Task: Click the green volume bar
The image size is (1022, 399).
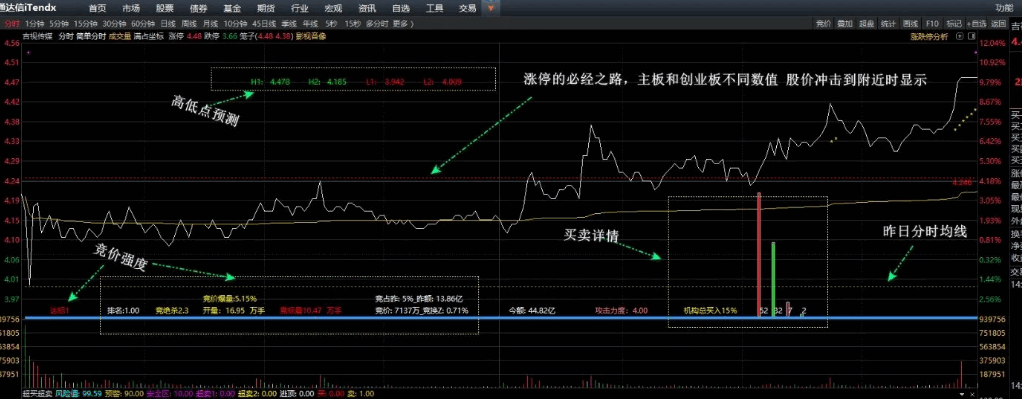Action: pyautogui.click(x=773, y=279)
